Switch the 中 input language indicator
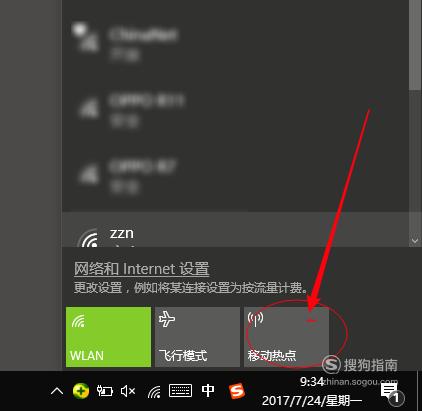Screen dimensions: 422x411 pos(208,390)
